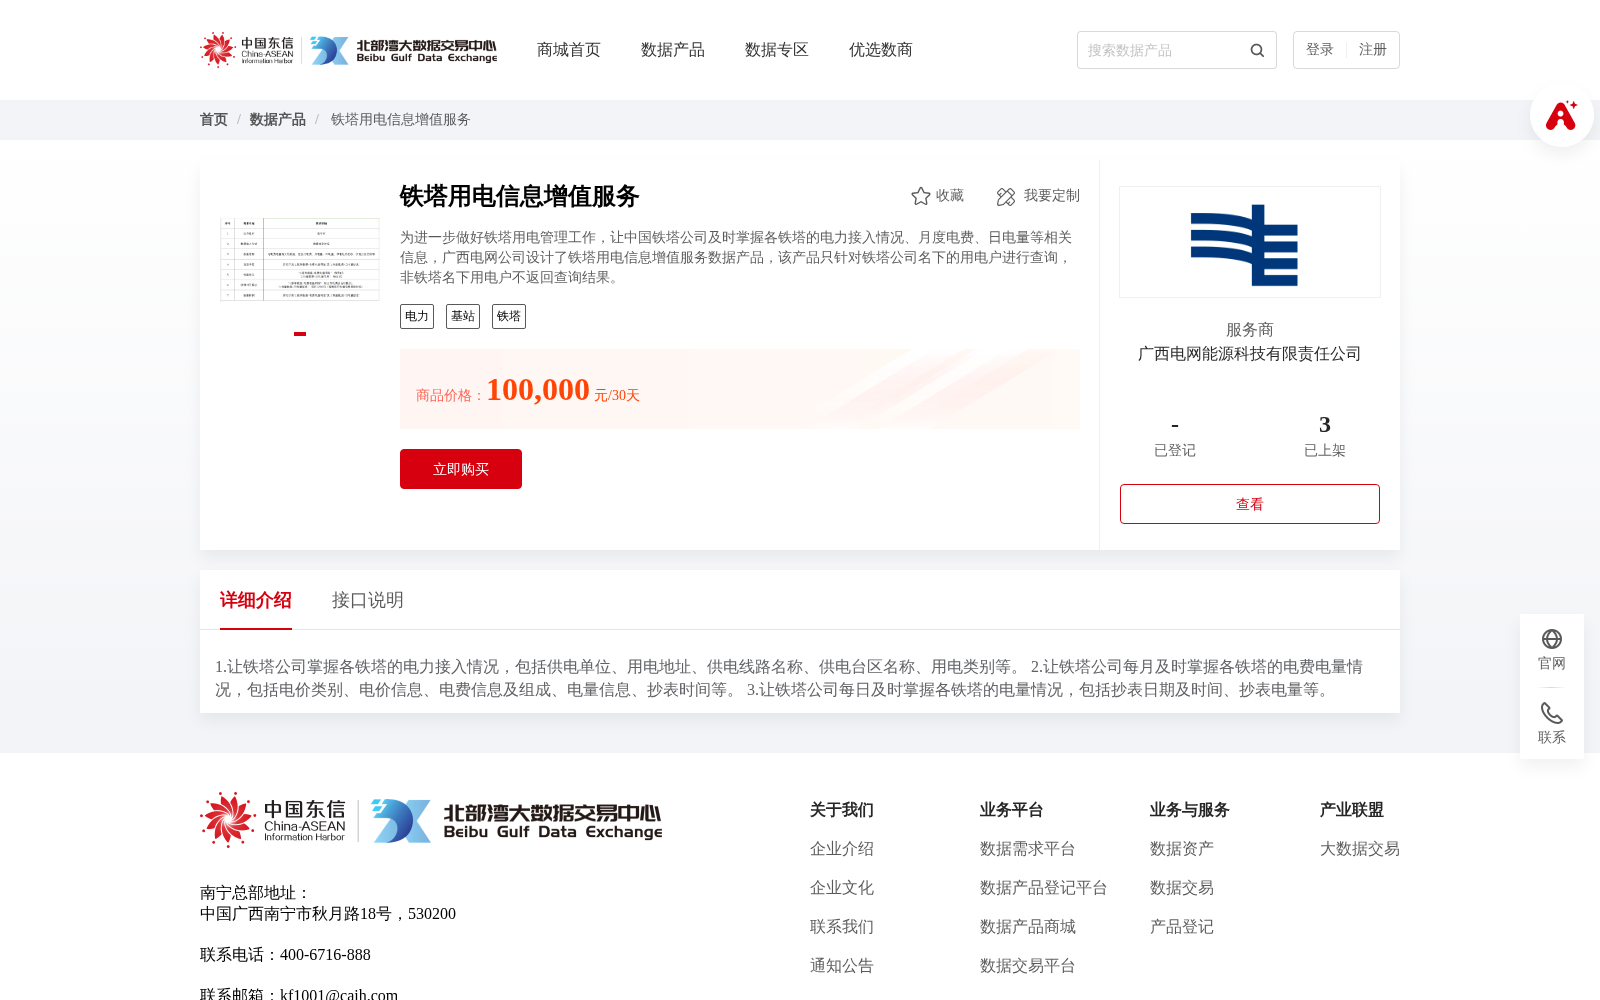This screenshot has width=1600, height=1000.
Task: Open footer link 数据交易平台
Action: click(1028, 966)
